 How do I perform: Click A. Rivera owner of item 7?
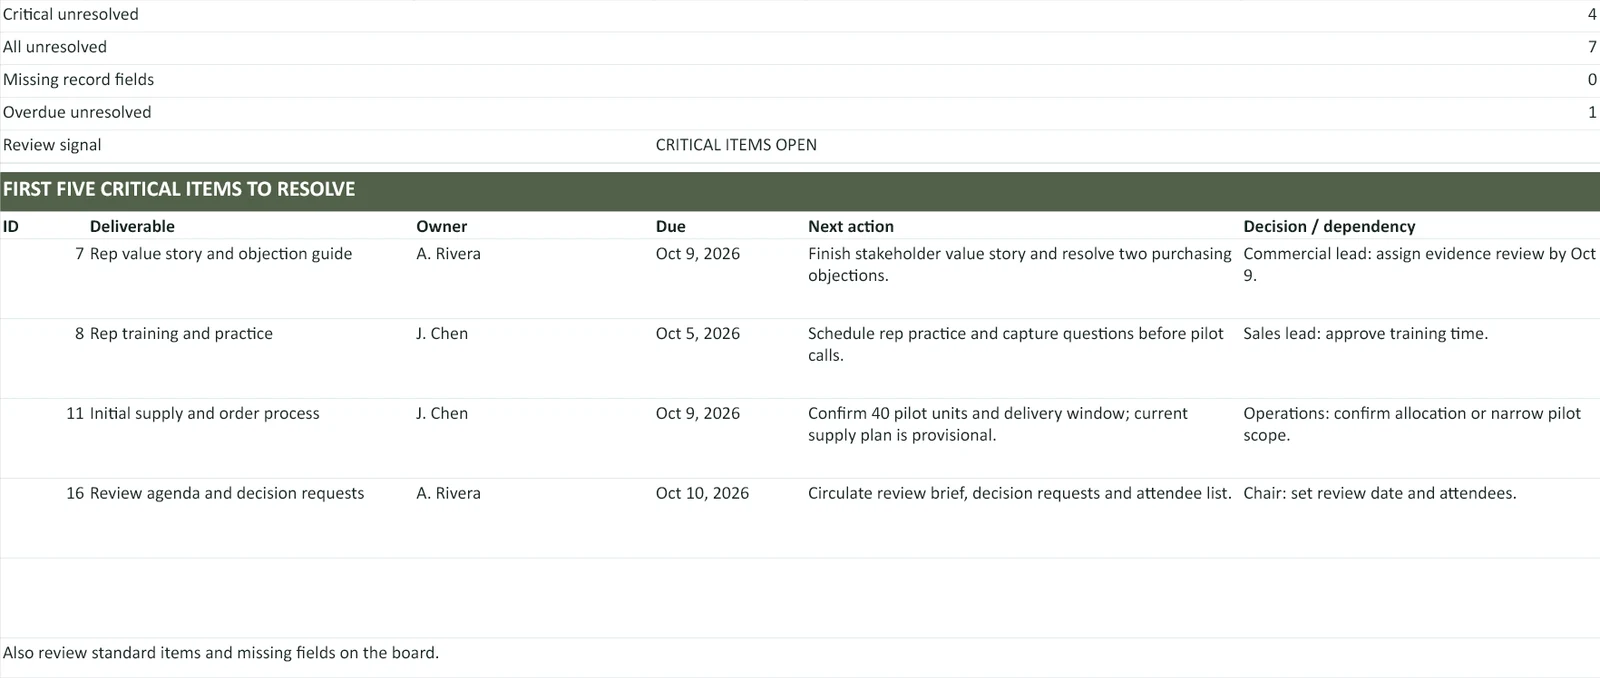point(448,254)
